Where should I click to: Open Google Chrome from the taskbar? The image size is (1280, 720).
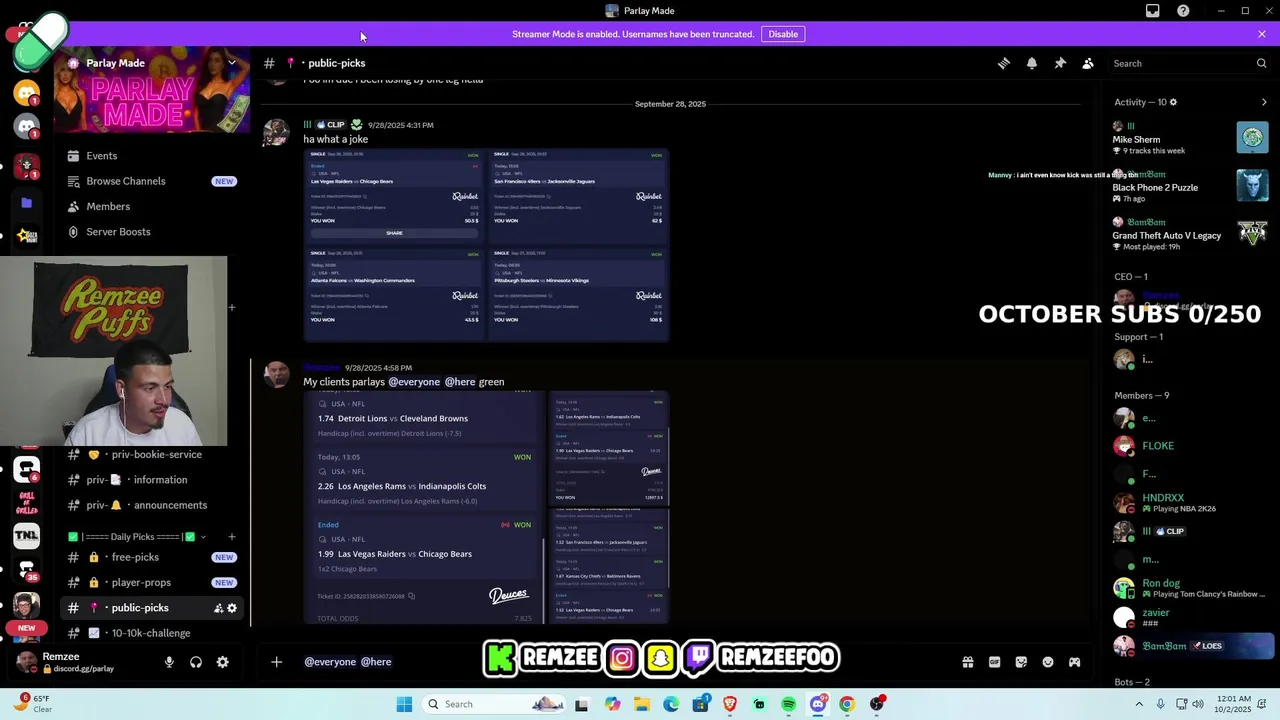click(847, 704)
